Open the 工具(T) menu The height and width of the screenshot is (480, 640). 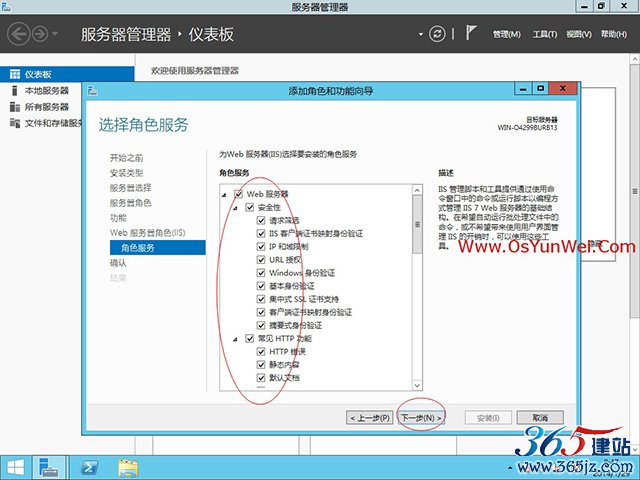(x=545, y=34)
